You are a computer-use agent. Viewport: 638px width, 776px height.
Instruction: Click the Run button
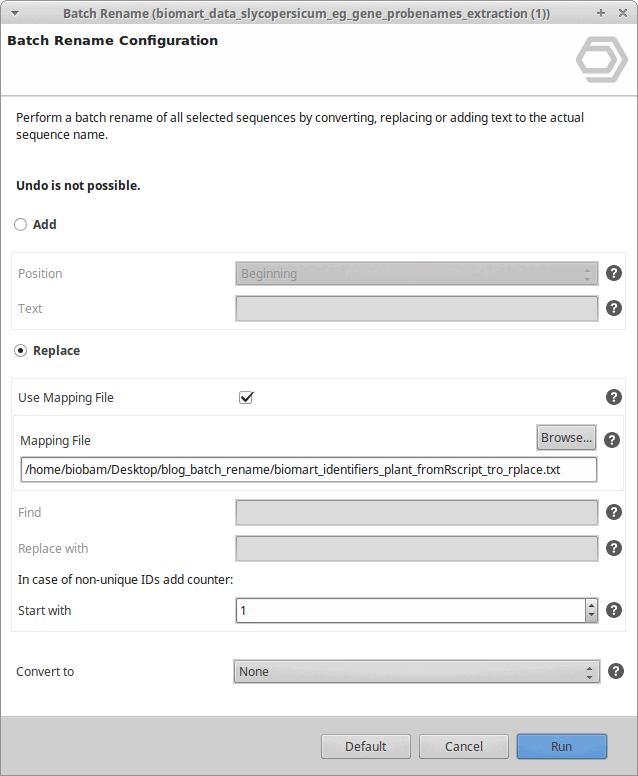pyautogui.click(x=562, y=746)
